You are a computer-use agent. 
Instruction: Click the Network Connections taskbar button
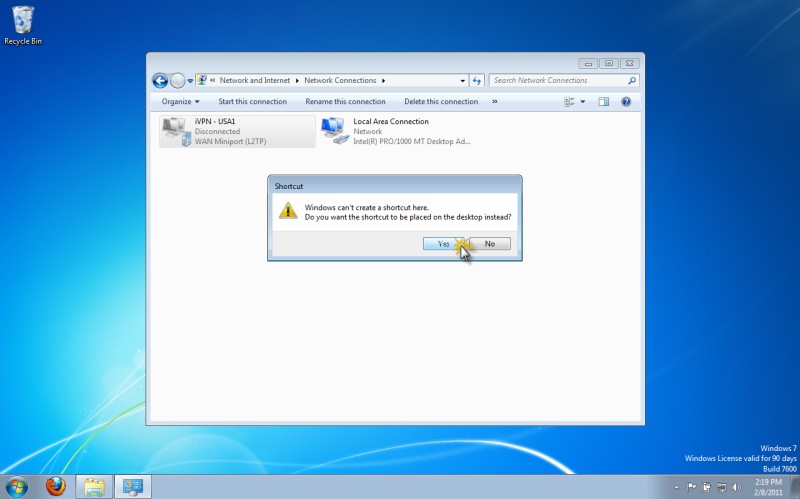click(x=133, y=487)
